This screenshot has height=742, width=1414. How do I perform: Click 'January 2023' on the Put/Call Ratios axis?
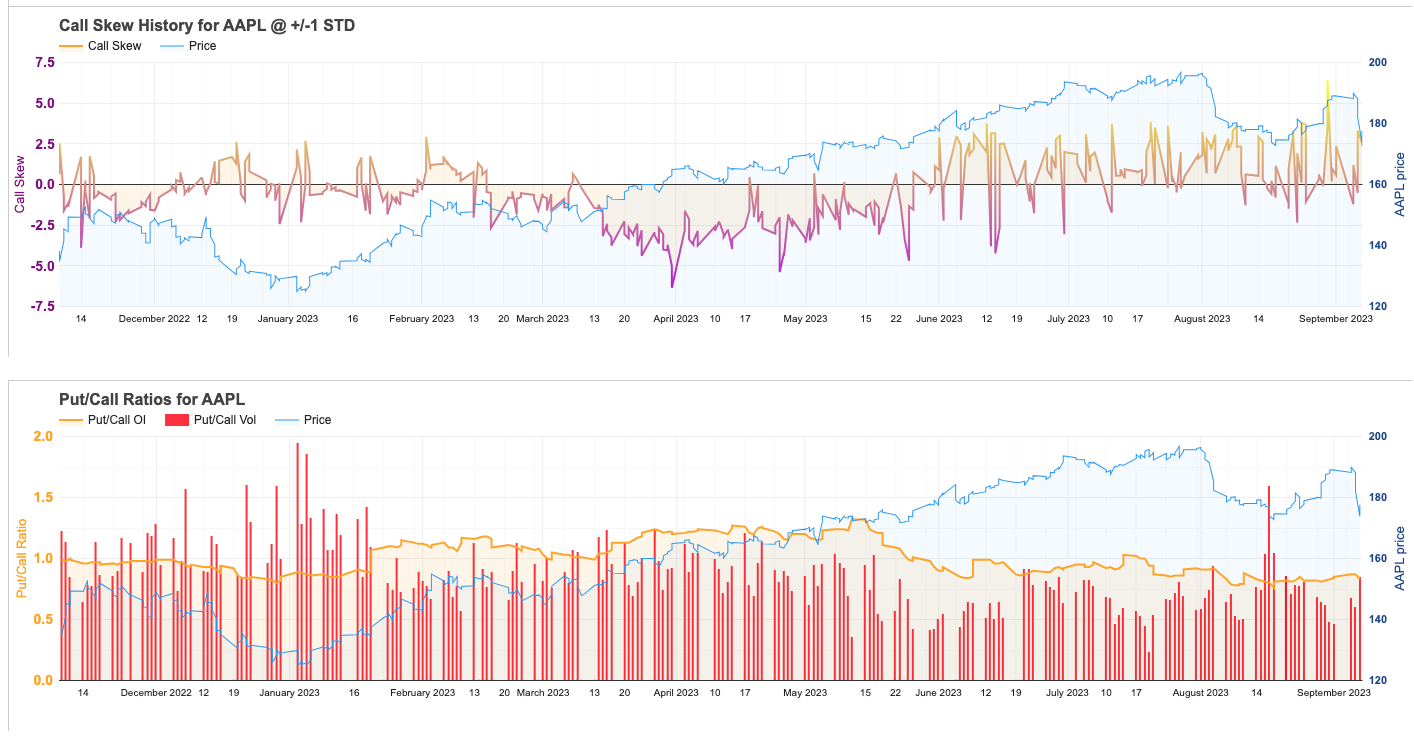pyautogui.click(x=288, y=693)
